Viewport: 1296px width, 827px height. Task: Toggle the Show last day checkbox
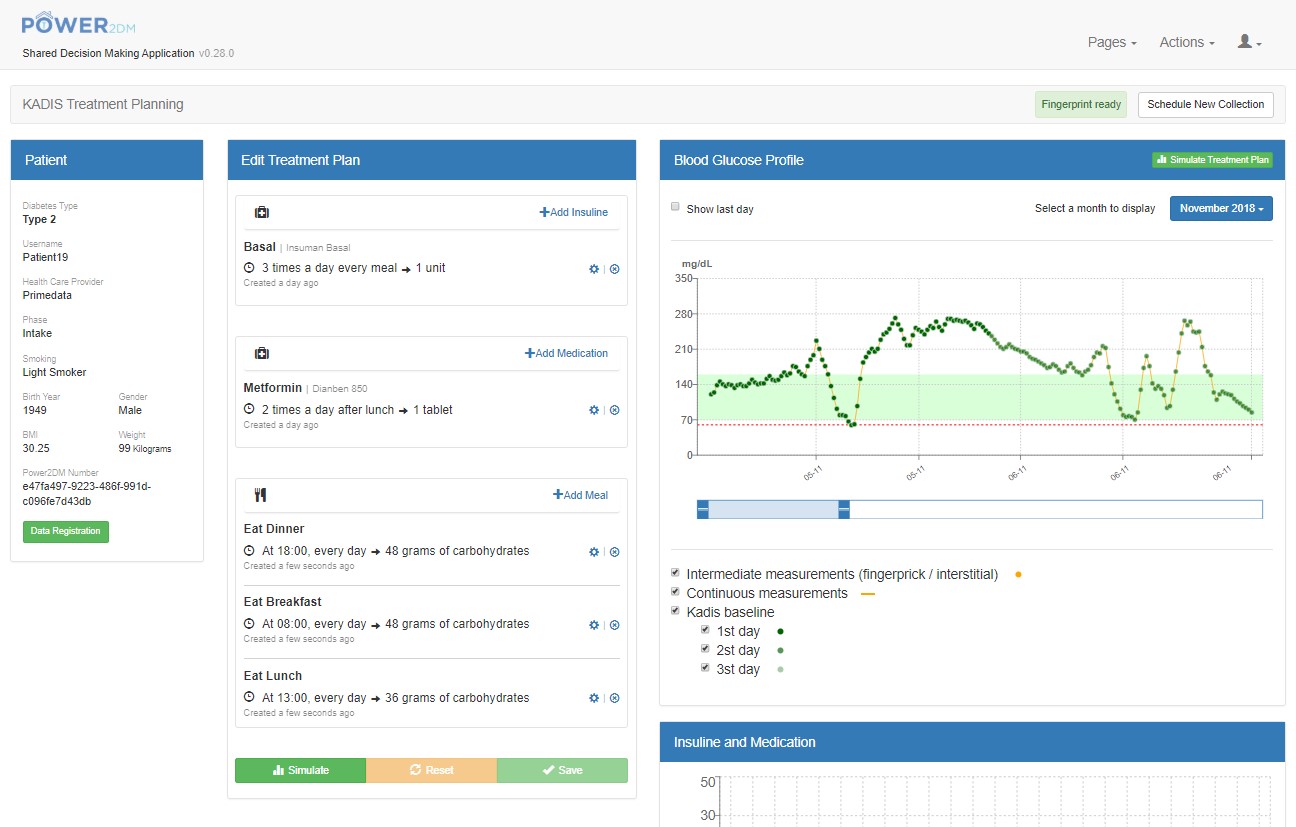click(675, 208)
